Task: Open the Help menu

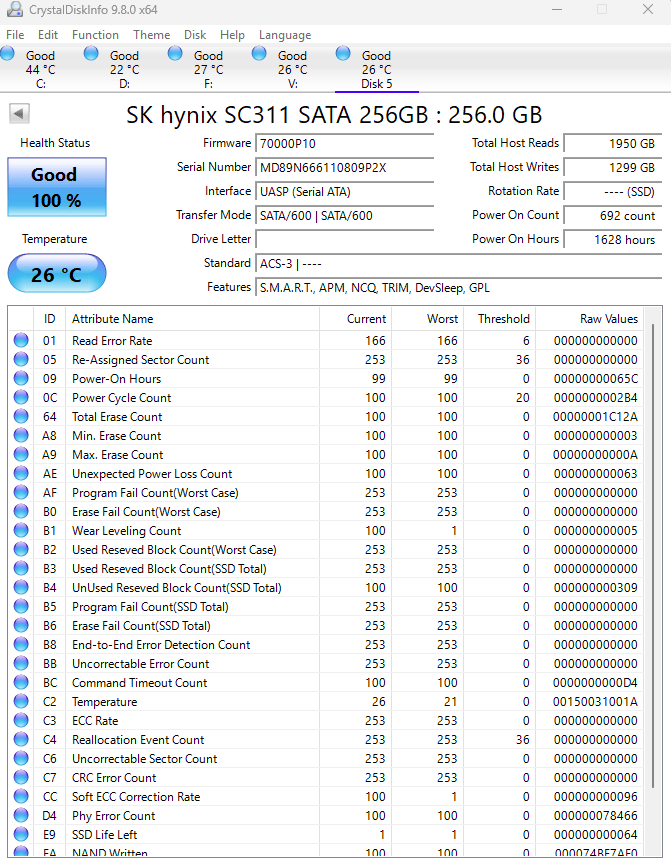Action: coord(232,35)
